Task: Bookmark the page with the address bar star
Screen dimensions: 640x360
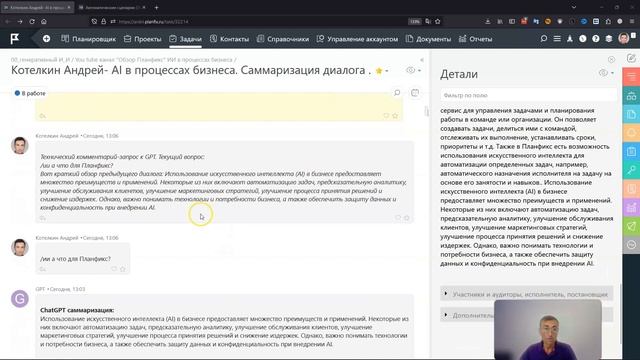Action: click(x=438, y=21)
